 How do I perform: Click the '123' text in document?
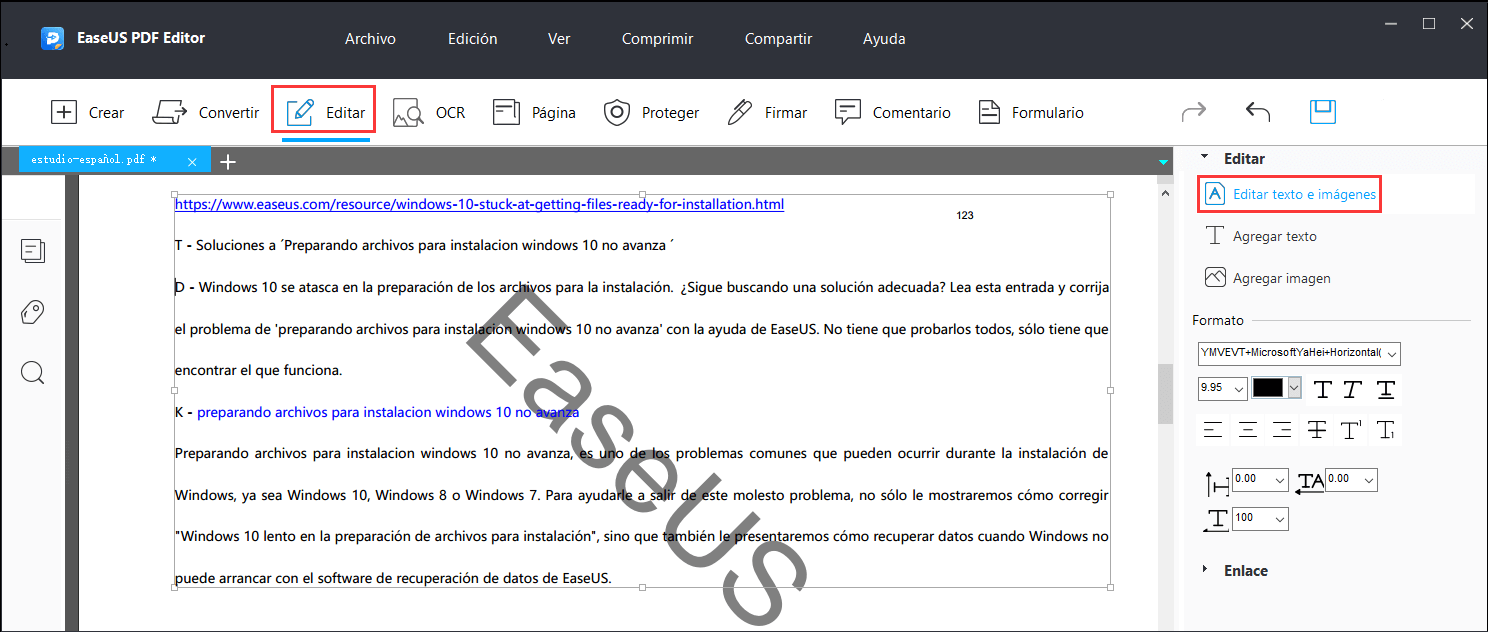click(965, 215)
